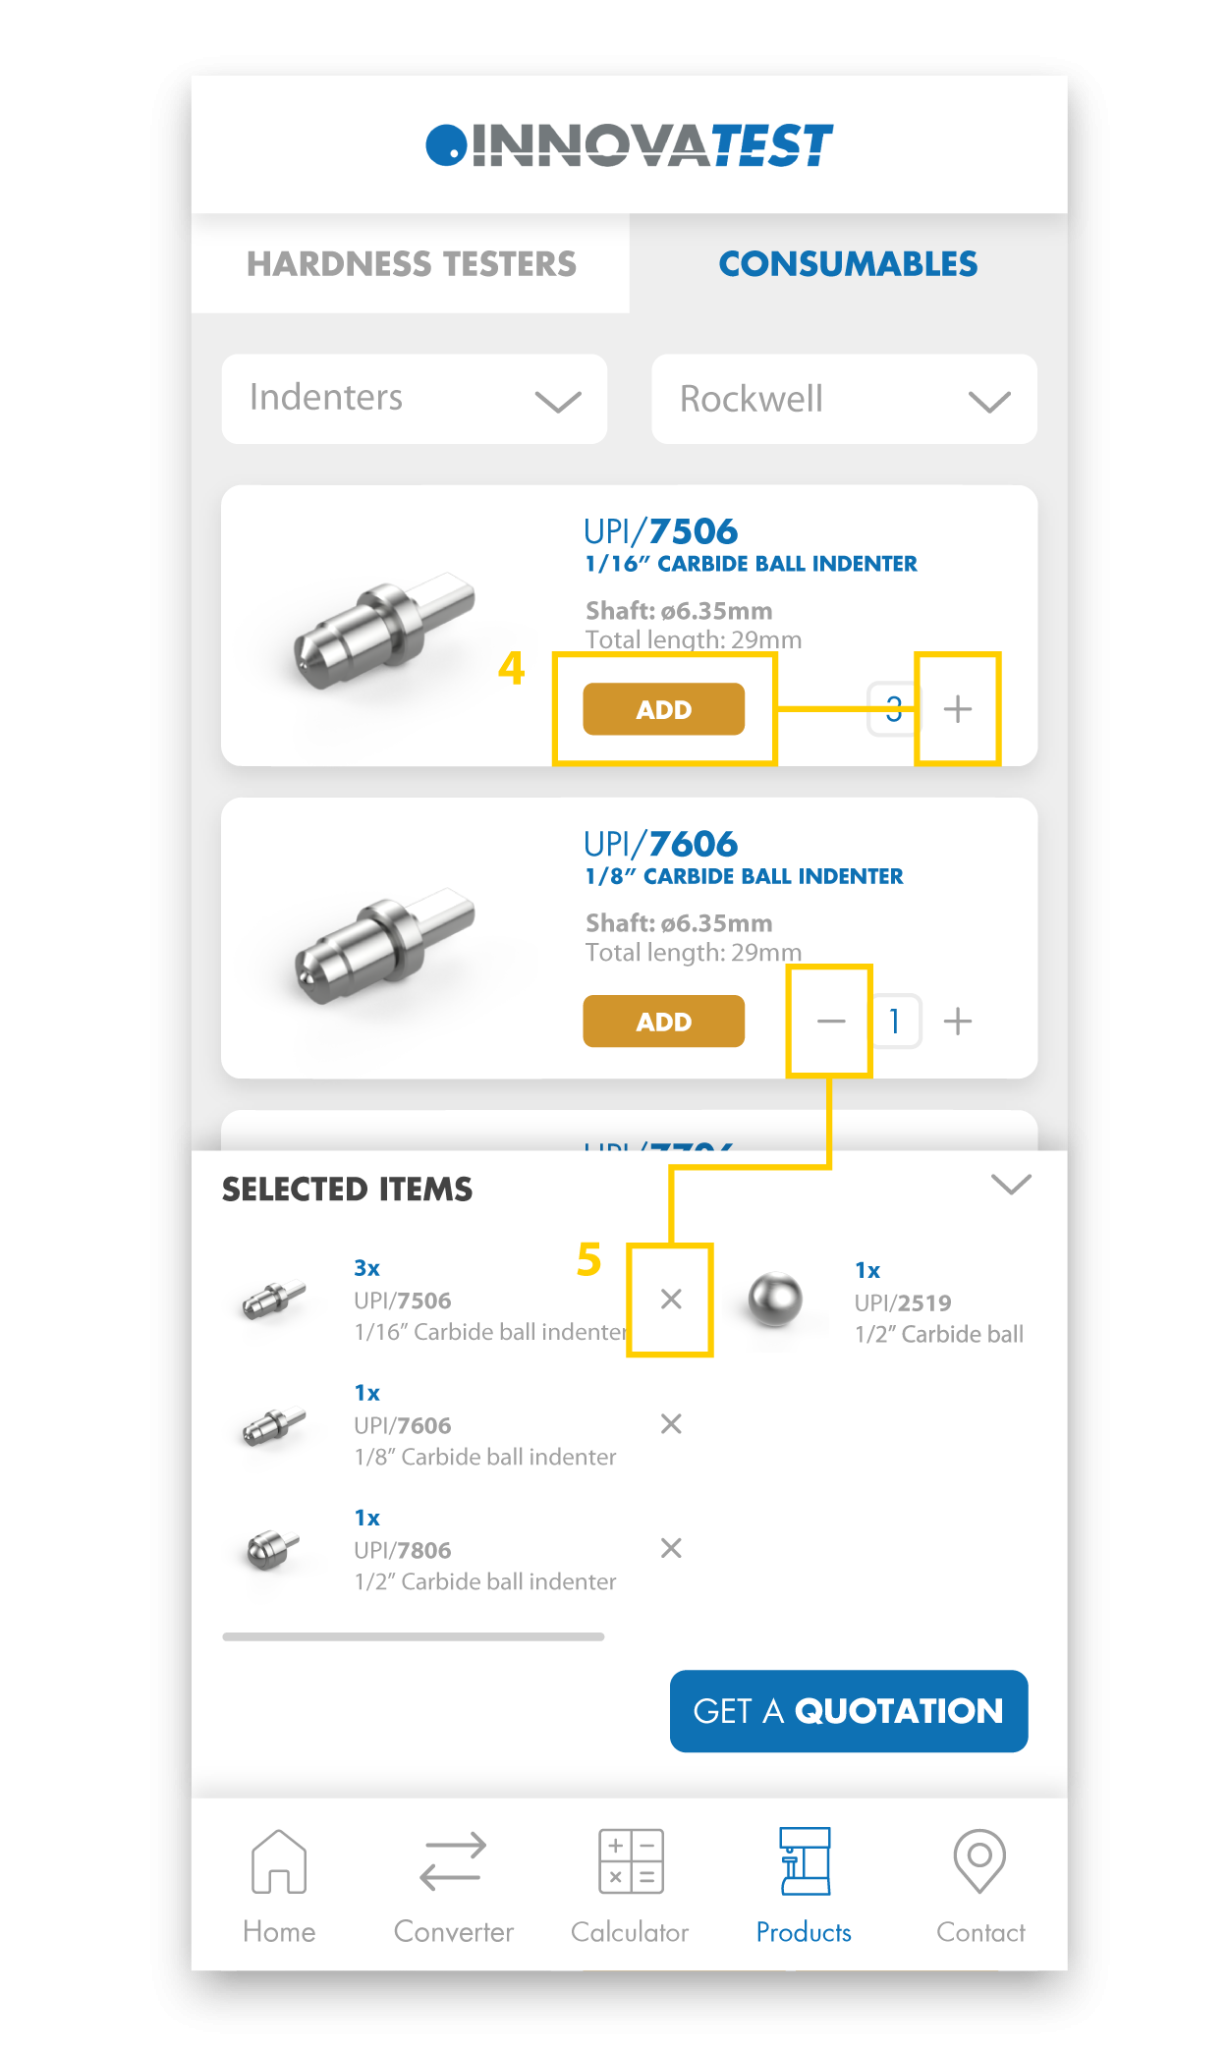Open the Products navigation icon
Viewport: 1229px width, 2048px height.
[804, 1862]
